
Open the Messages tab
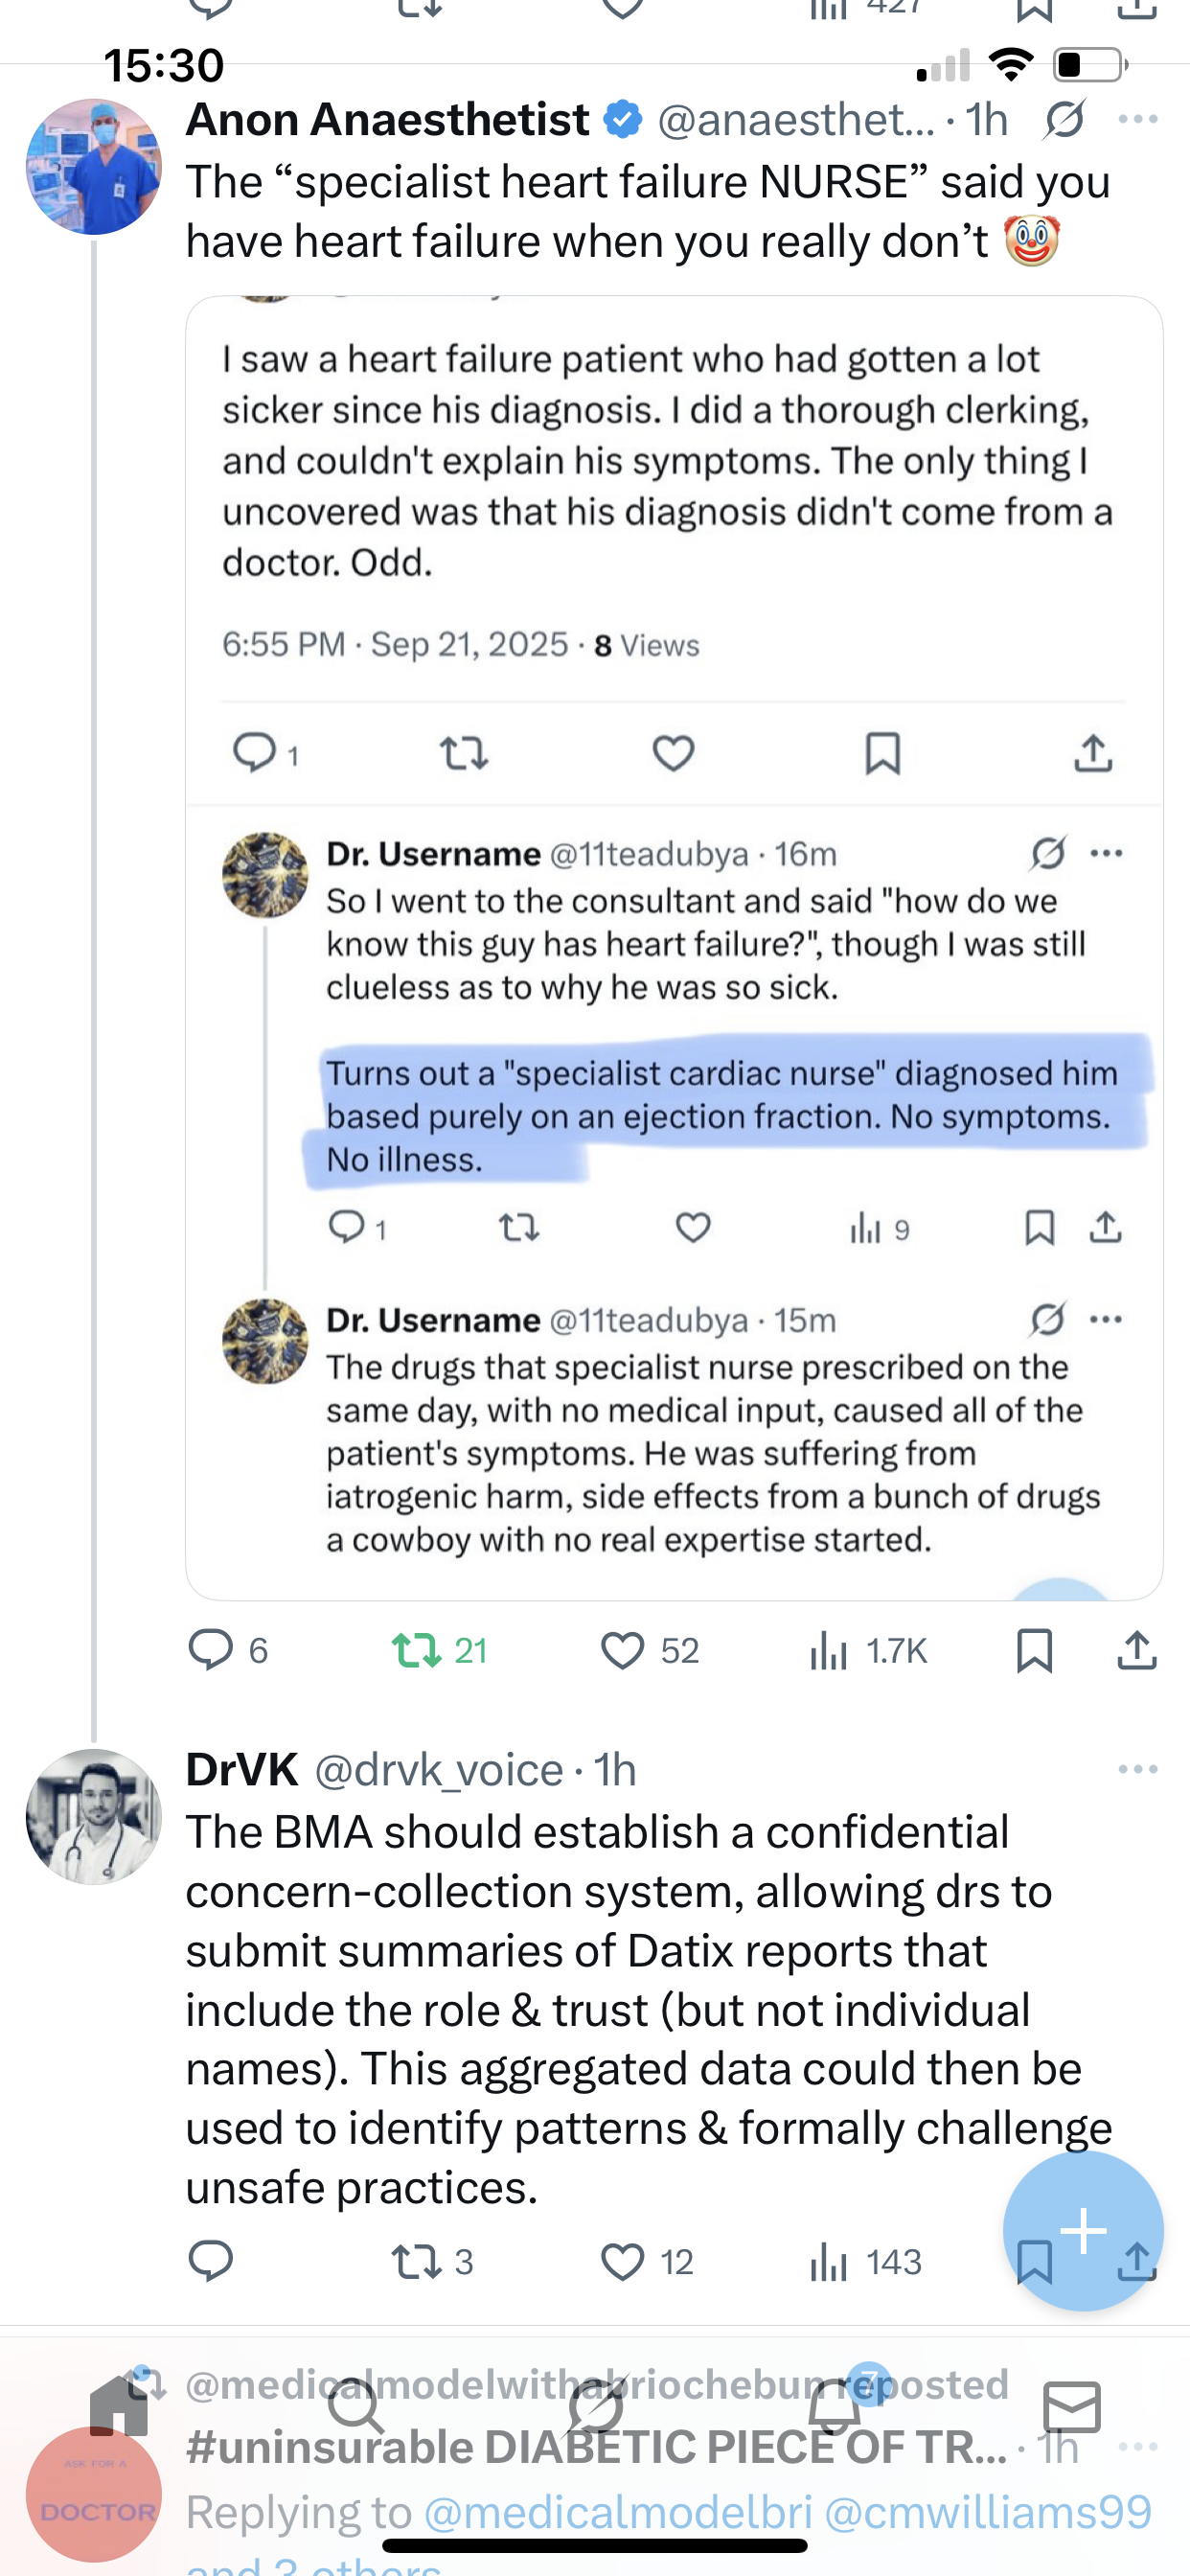click(x=1072, y=2405)
